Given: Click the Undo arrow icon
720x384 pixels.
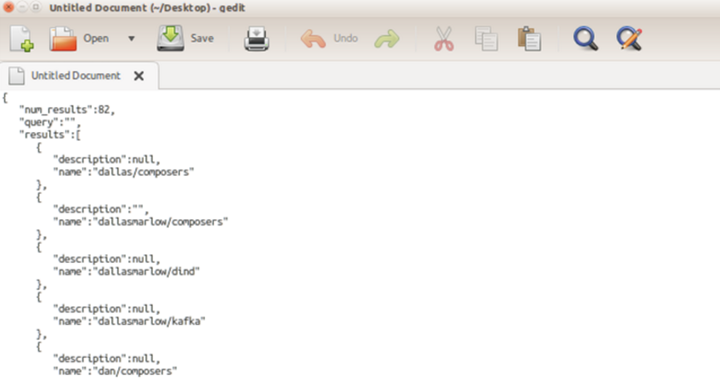Looking at the screenshot, I should (313, 39).
